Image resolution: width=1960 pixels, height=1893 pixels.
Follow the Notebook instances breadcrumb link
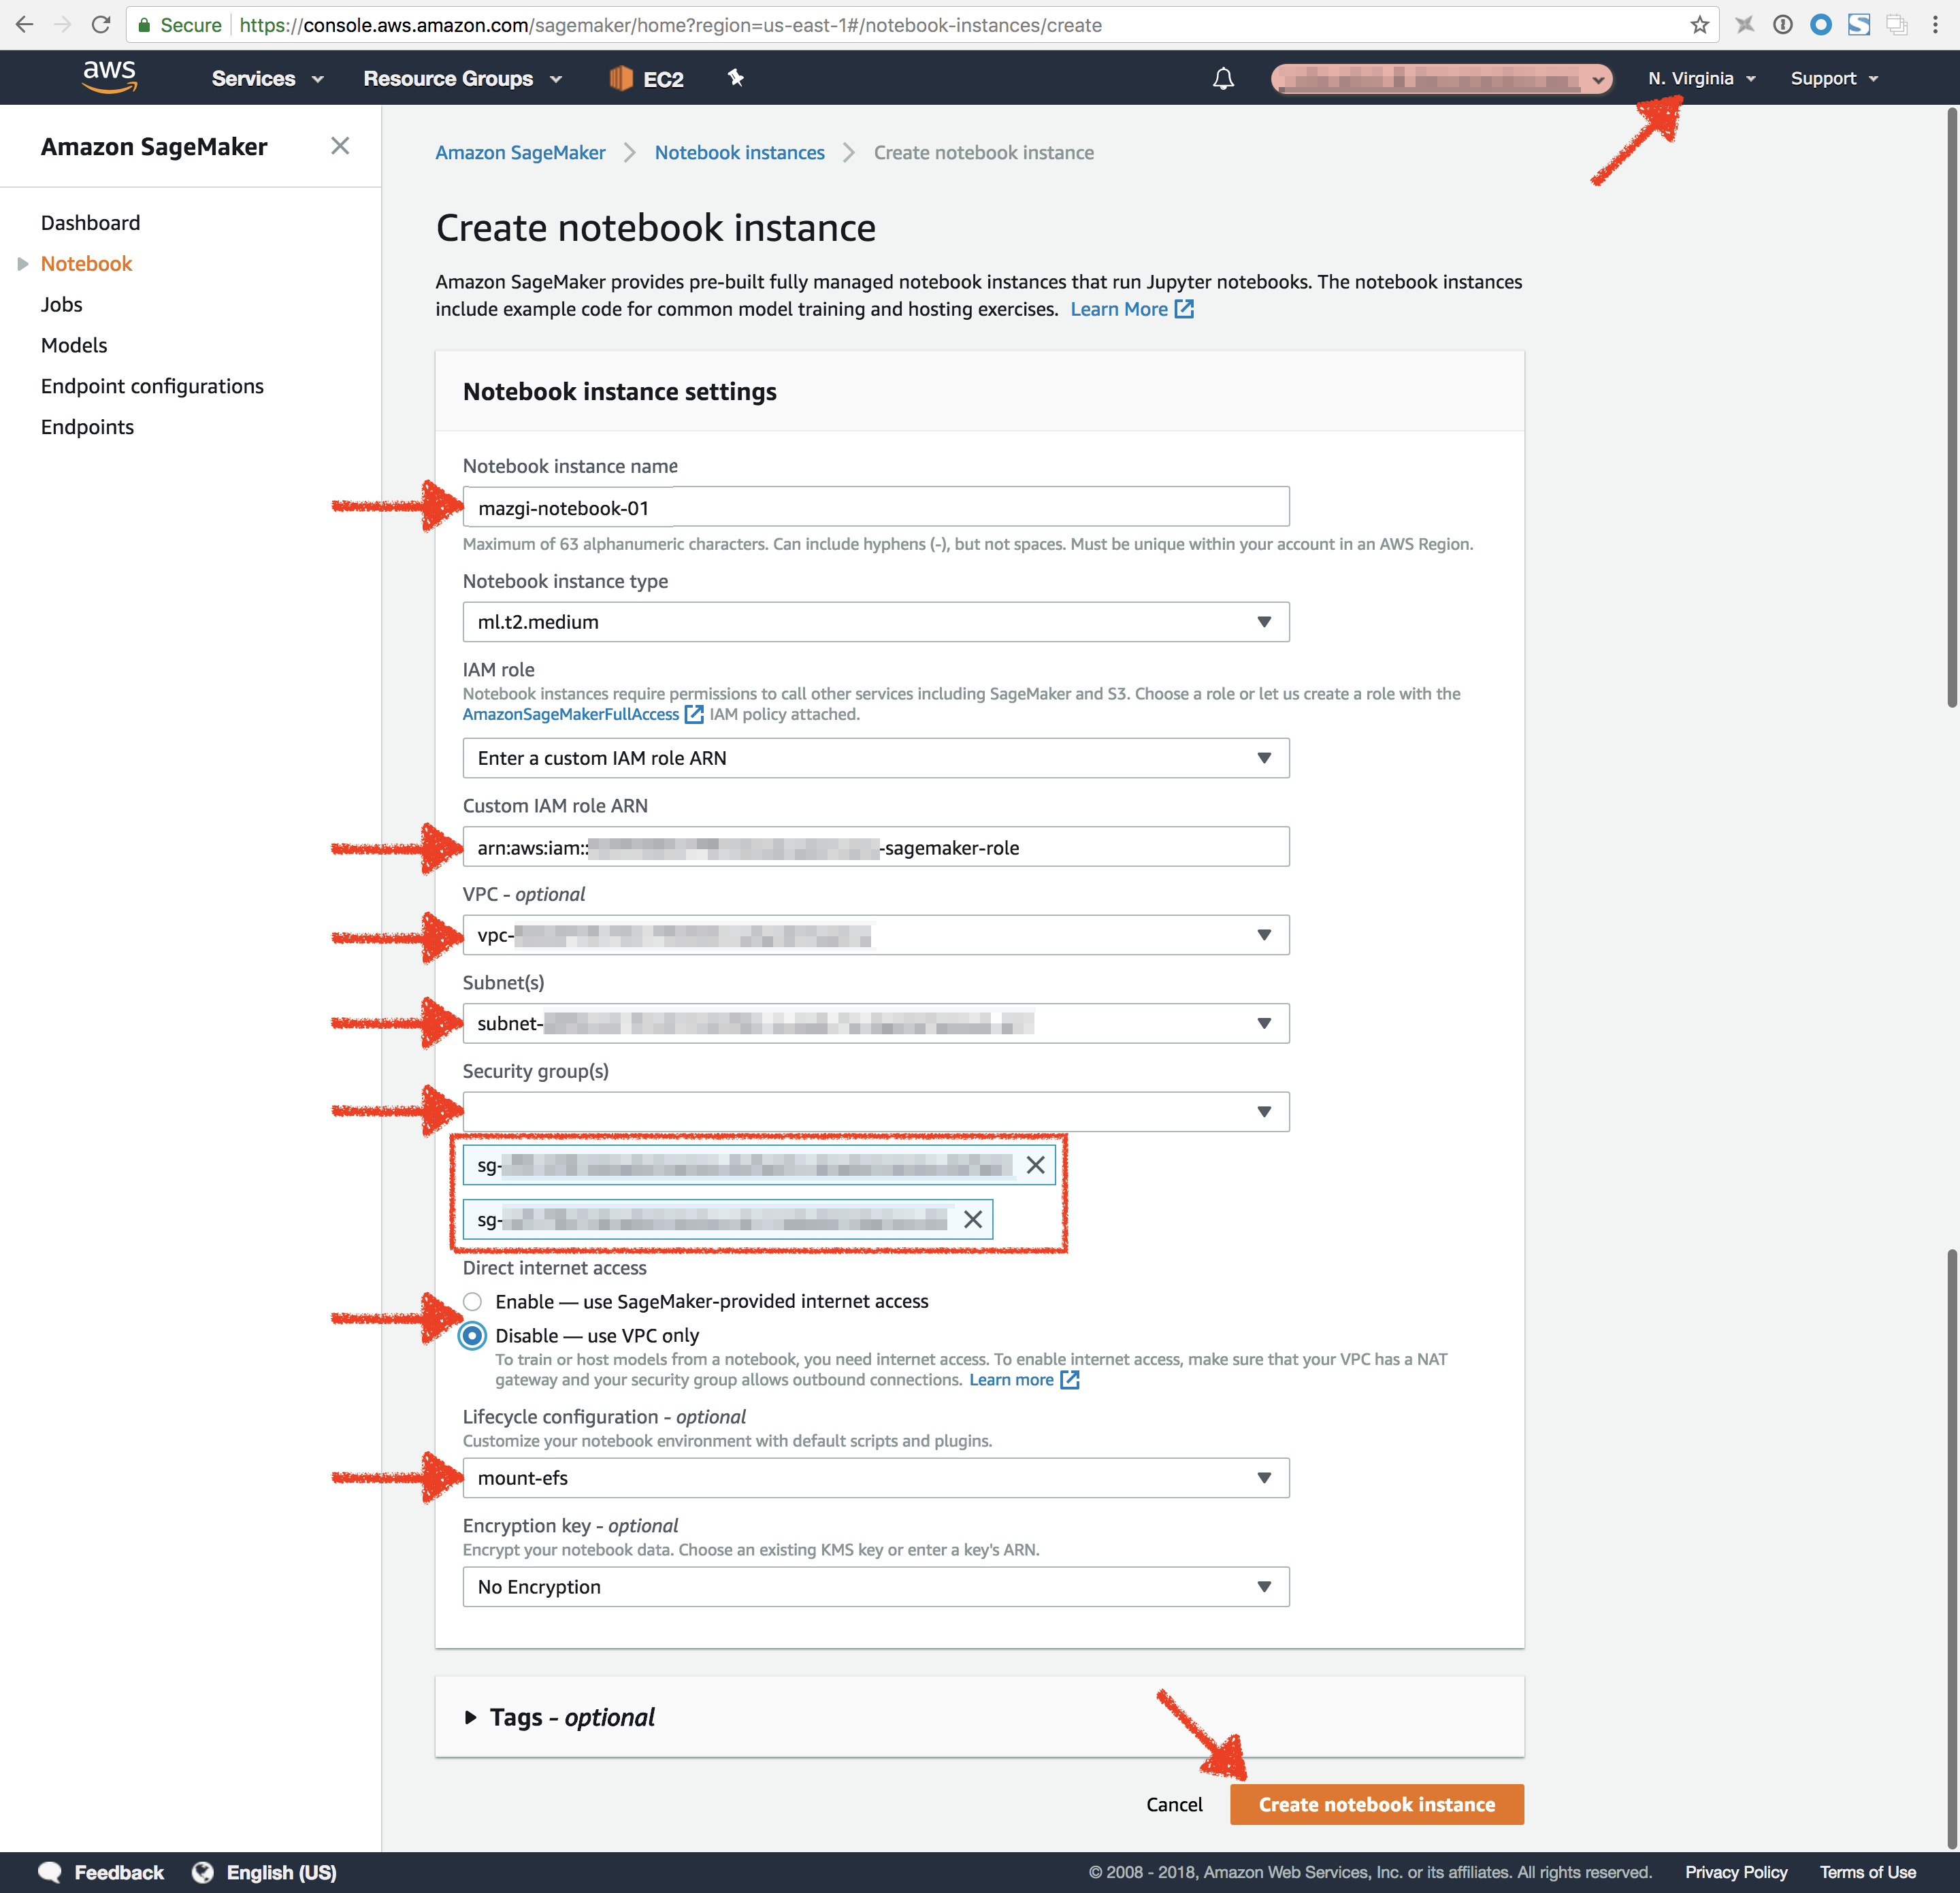click(x=739, y=153)
